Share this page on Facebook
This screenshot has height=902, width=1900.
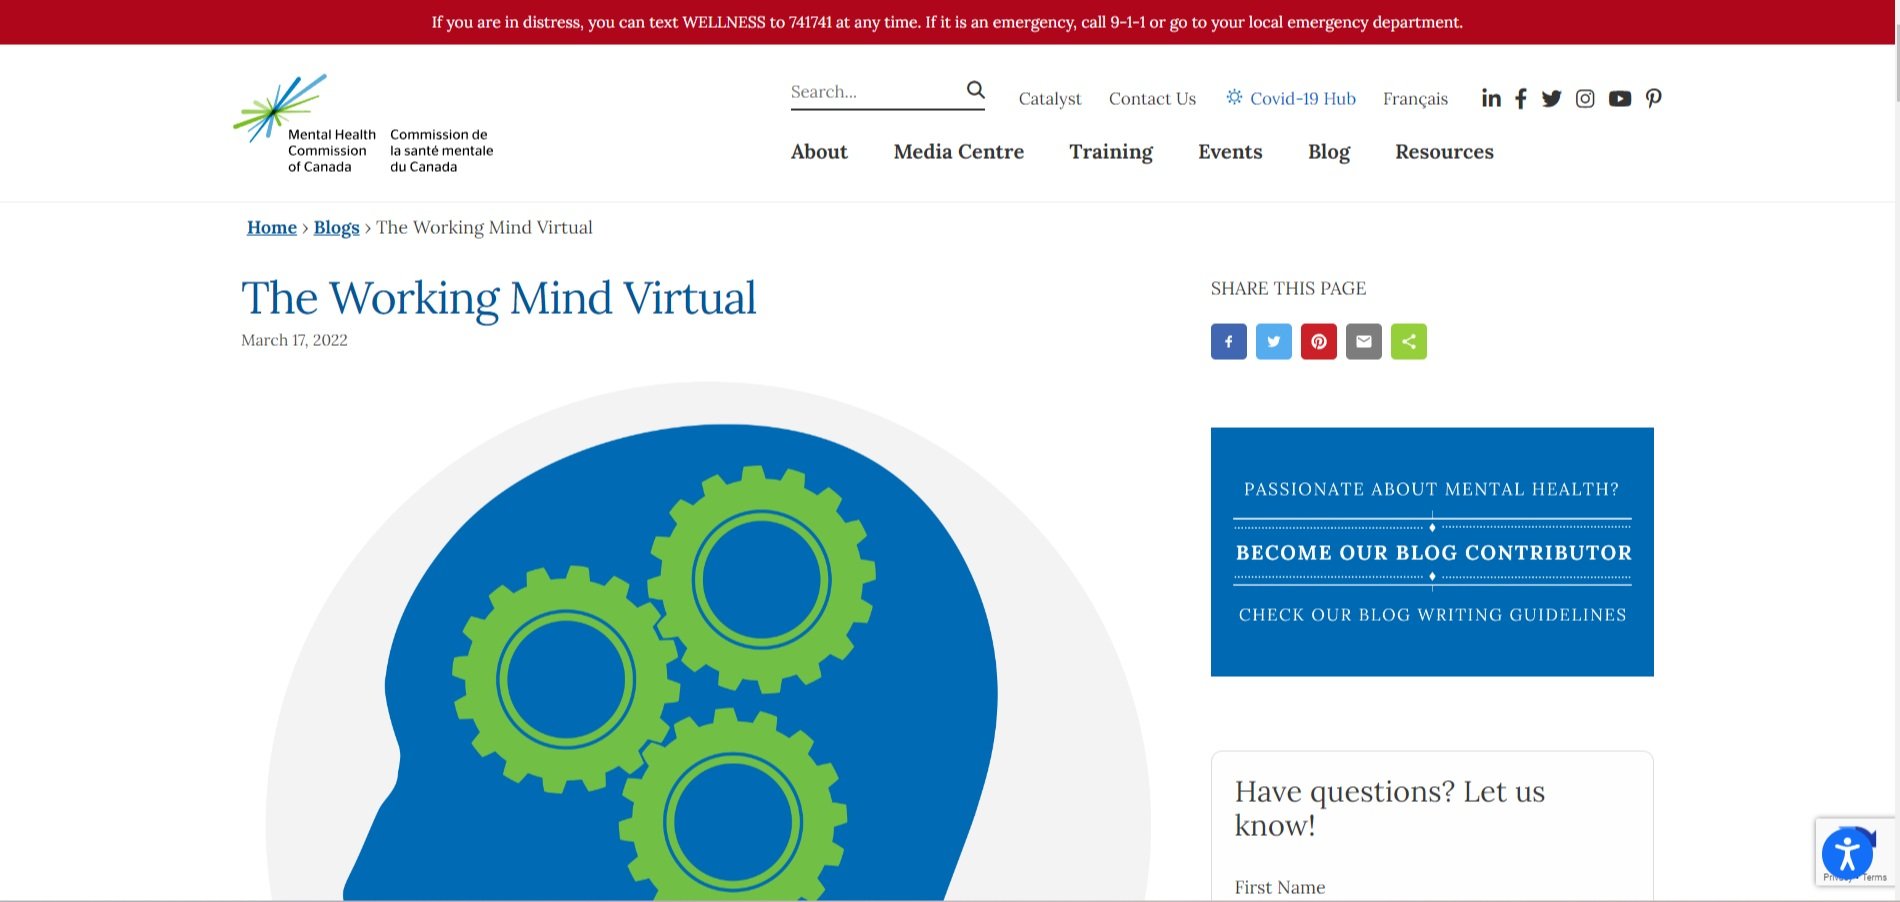1229,342
